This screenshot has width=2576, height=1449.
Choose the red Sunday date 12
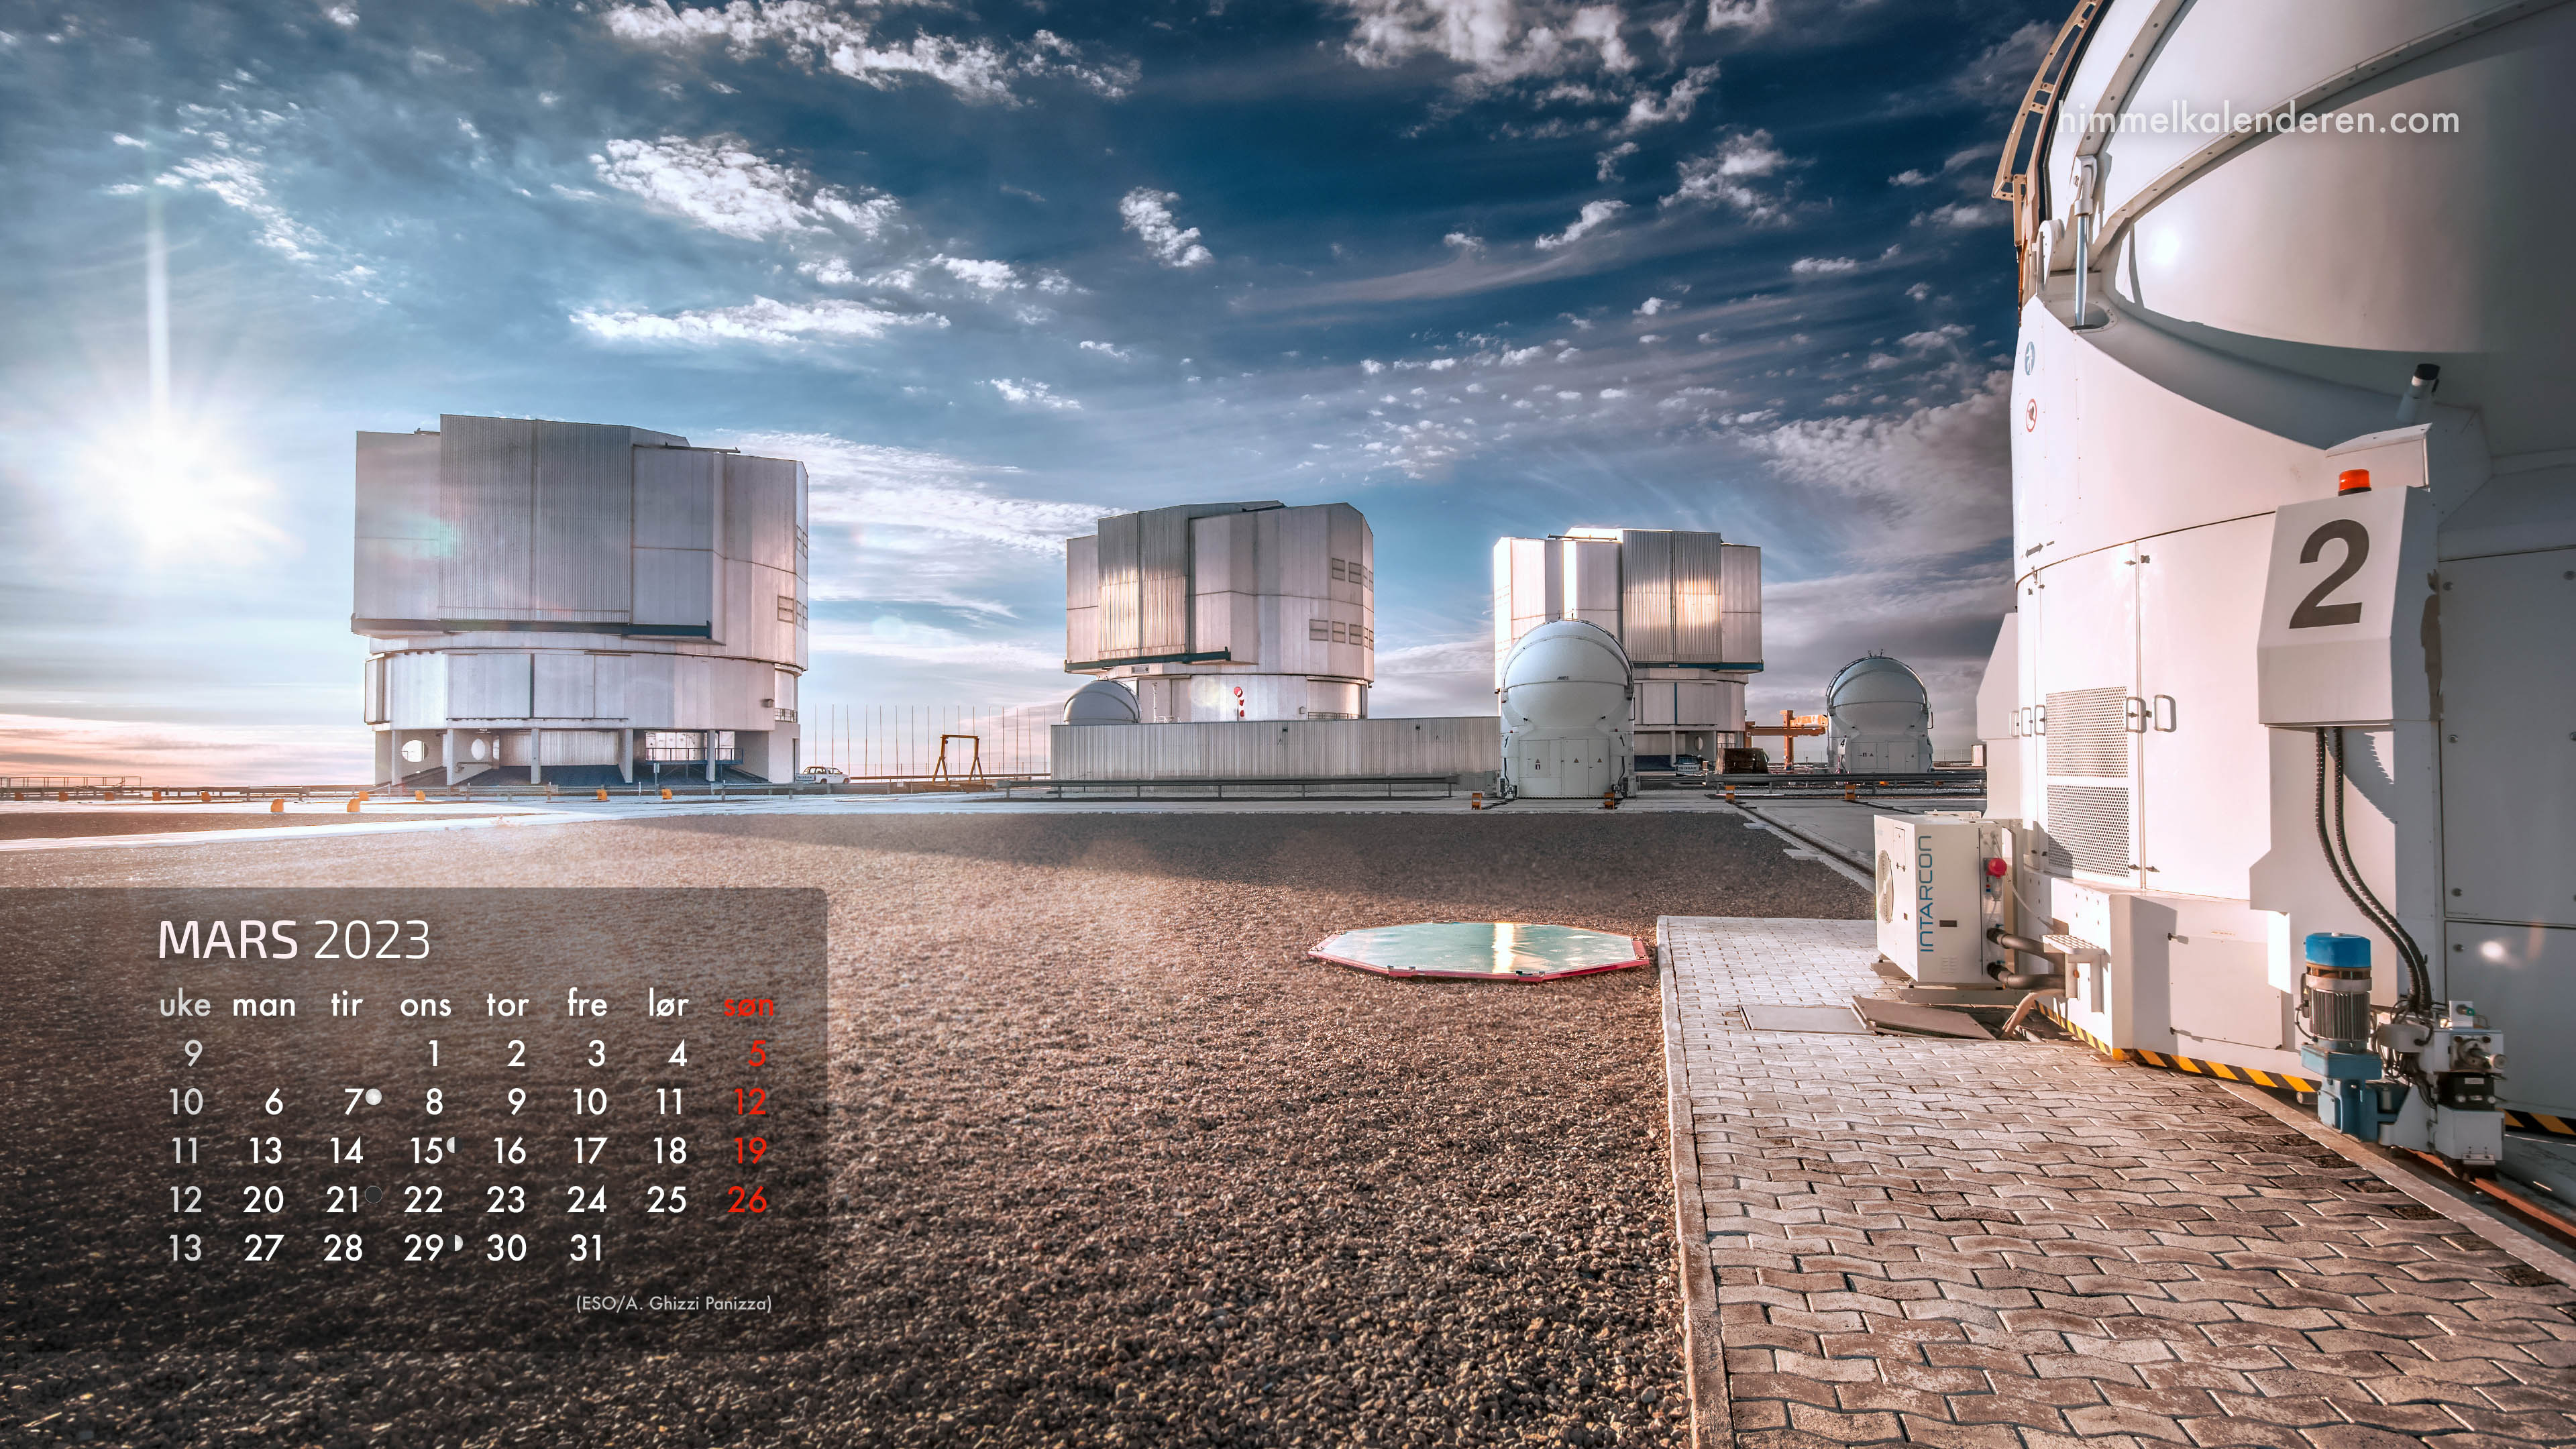point(750,1102)
